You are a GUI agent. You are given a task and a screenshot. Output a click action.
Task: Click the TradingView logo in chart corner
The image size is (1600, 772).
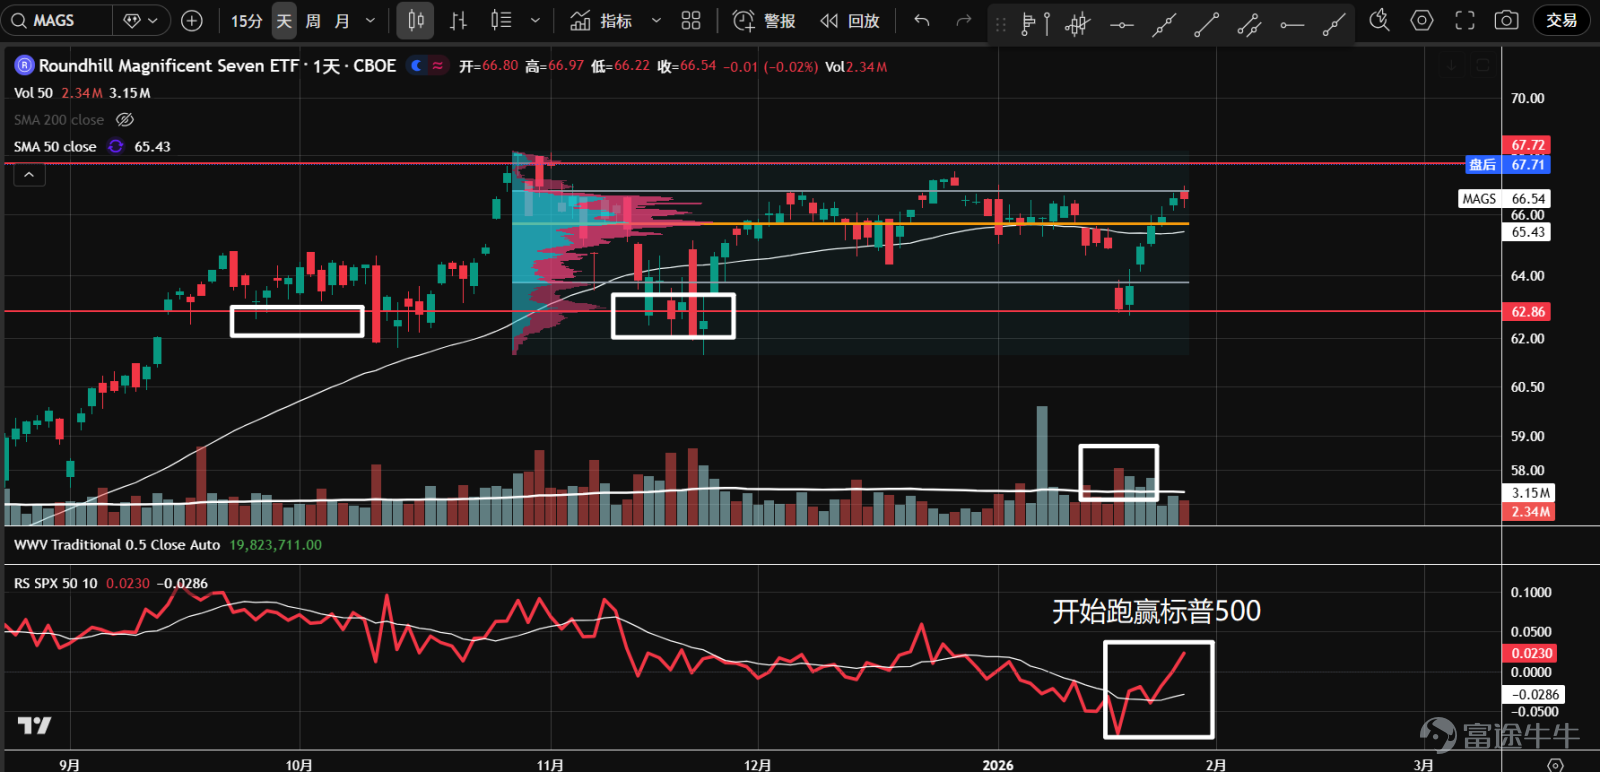point(34,726)
